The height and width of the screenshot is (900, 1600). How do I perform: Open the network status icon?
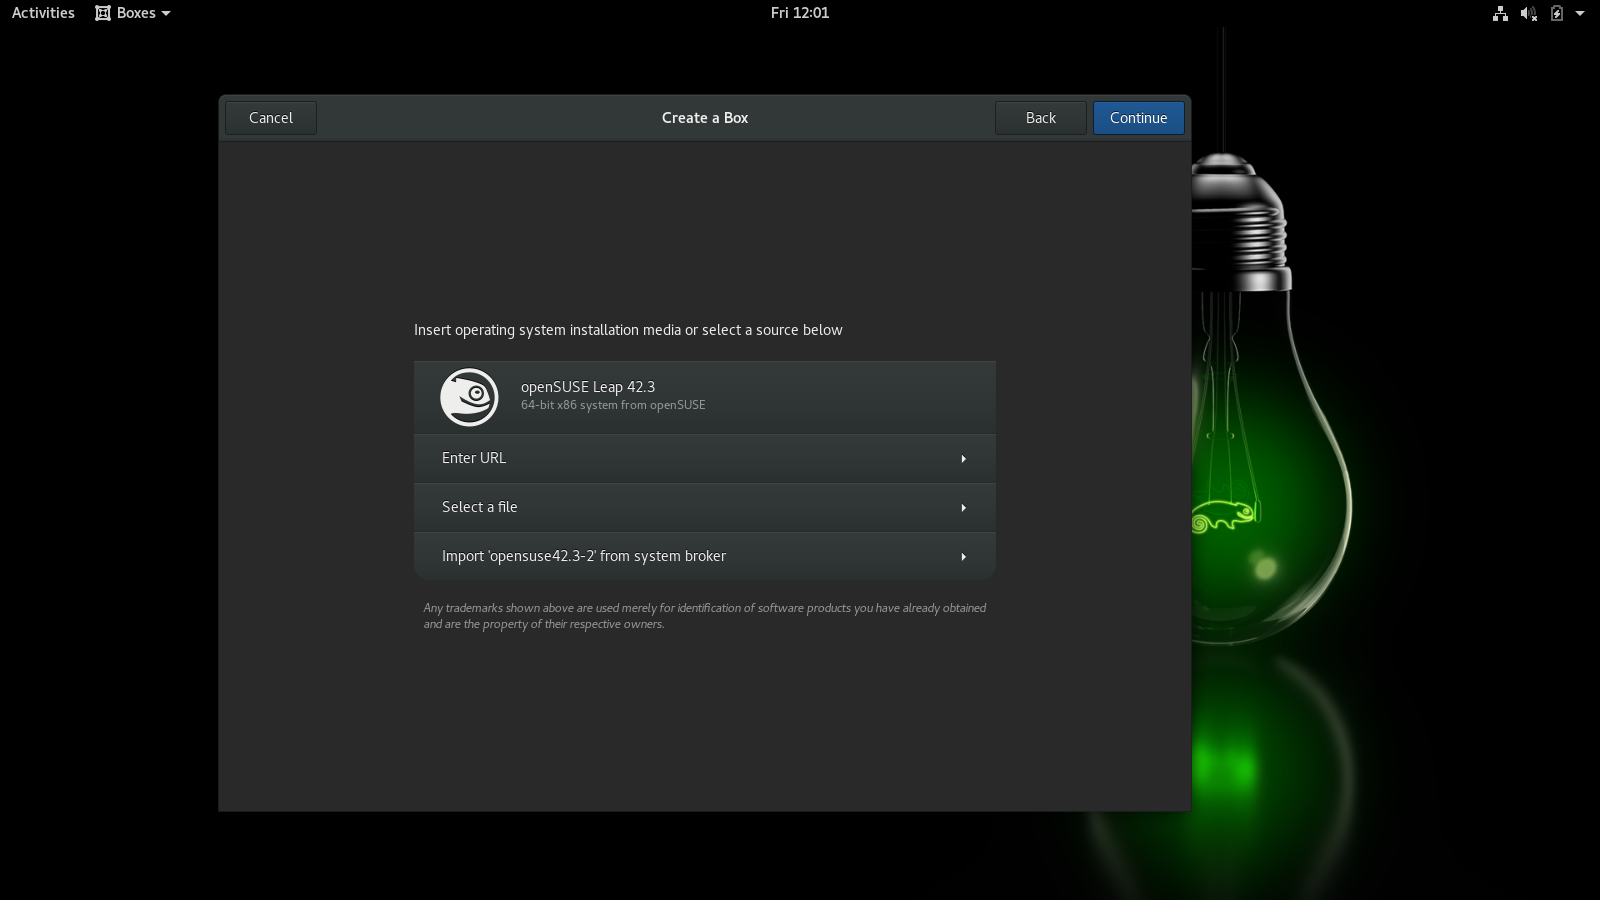(1500, 13)
